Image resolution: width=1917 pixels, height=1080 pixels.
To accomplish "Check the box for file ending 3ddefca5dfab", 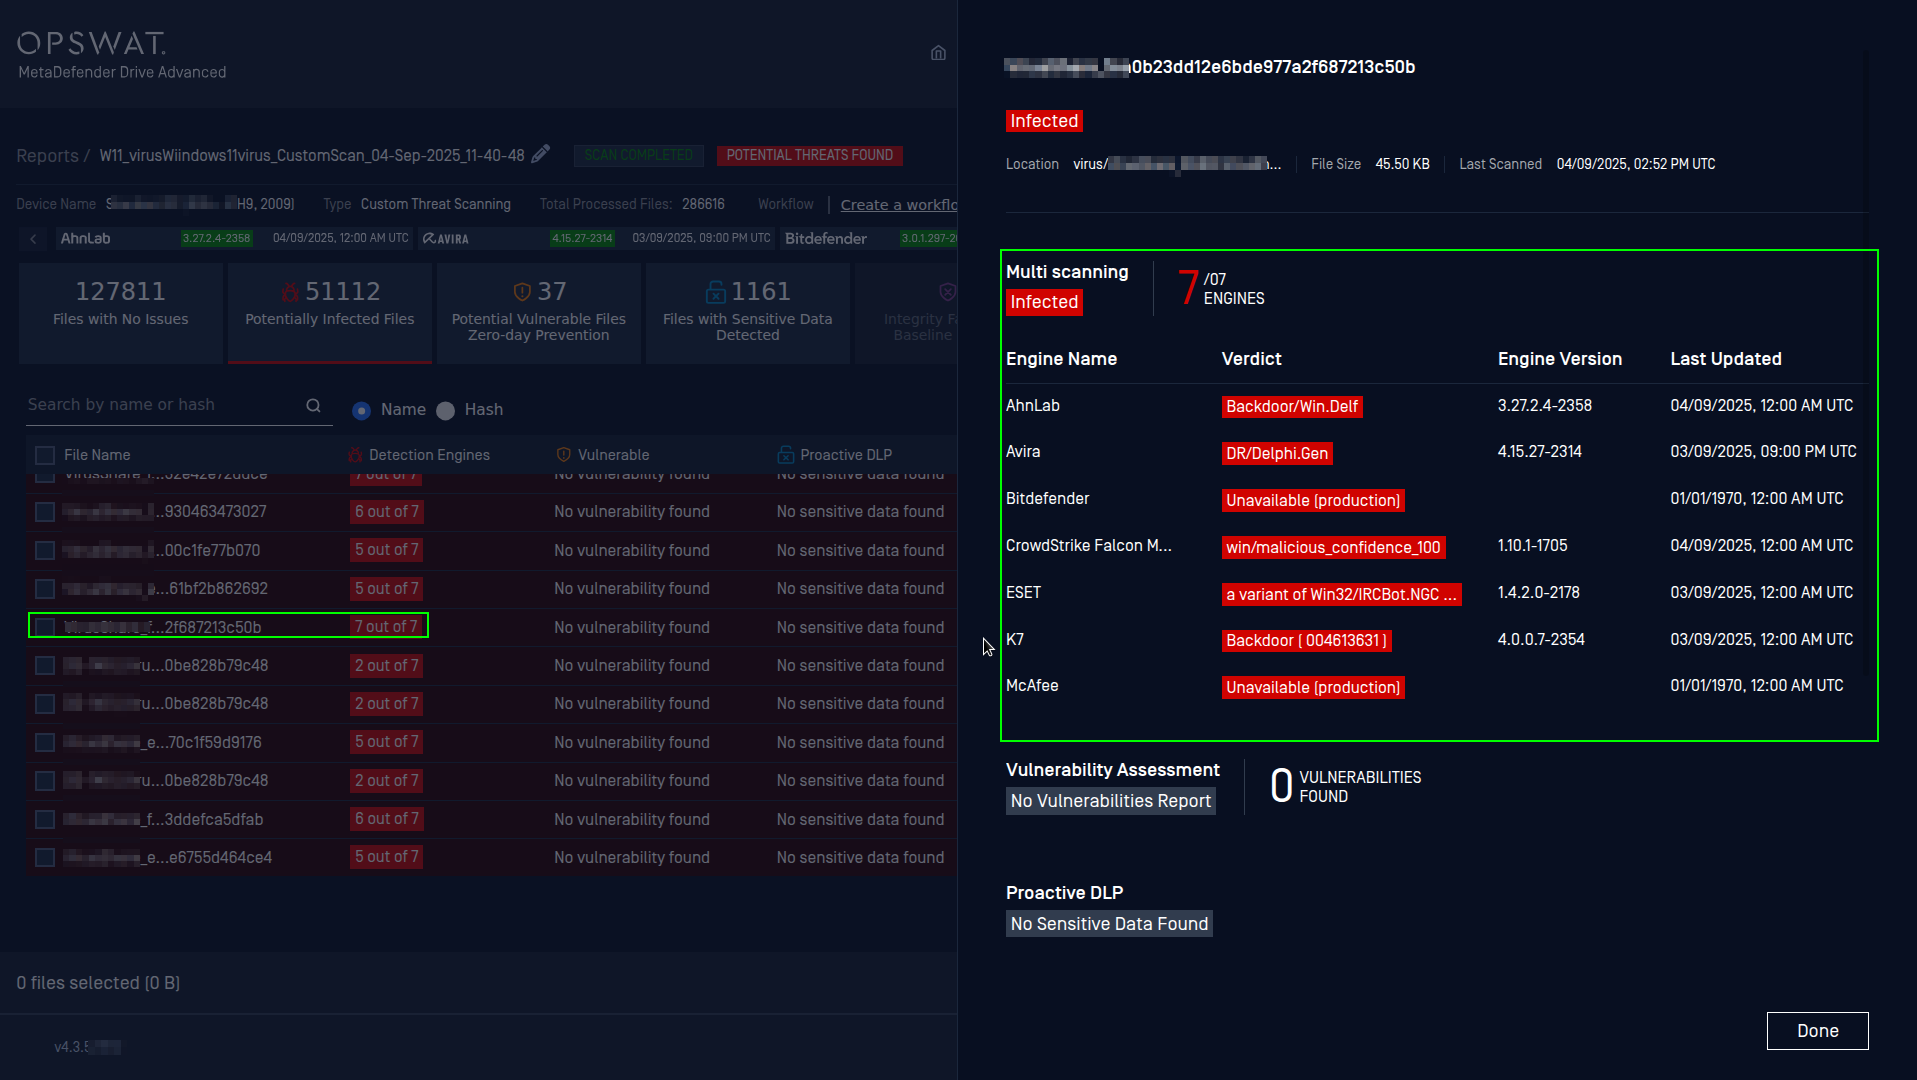I will click(45, 819).
